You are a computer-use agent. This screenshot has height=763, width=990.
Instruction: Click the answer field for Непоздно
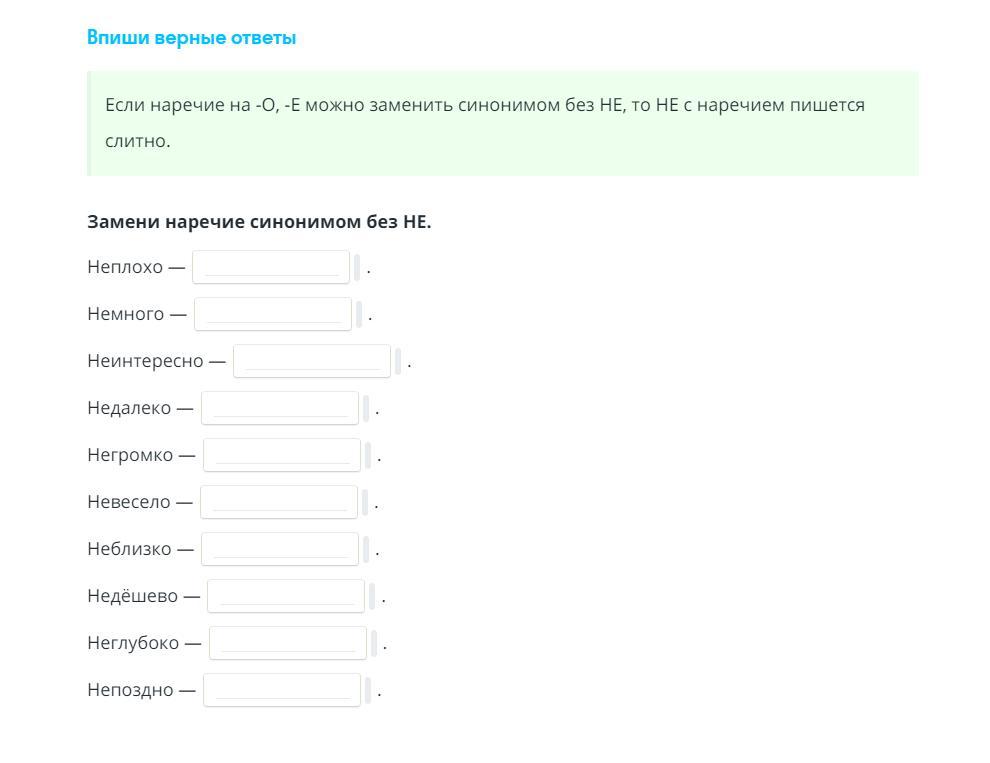tap(281, 690)
